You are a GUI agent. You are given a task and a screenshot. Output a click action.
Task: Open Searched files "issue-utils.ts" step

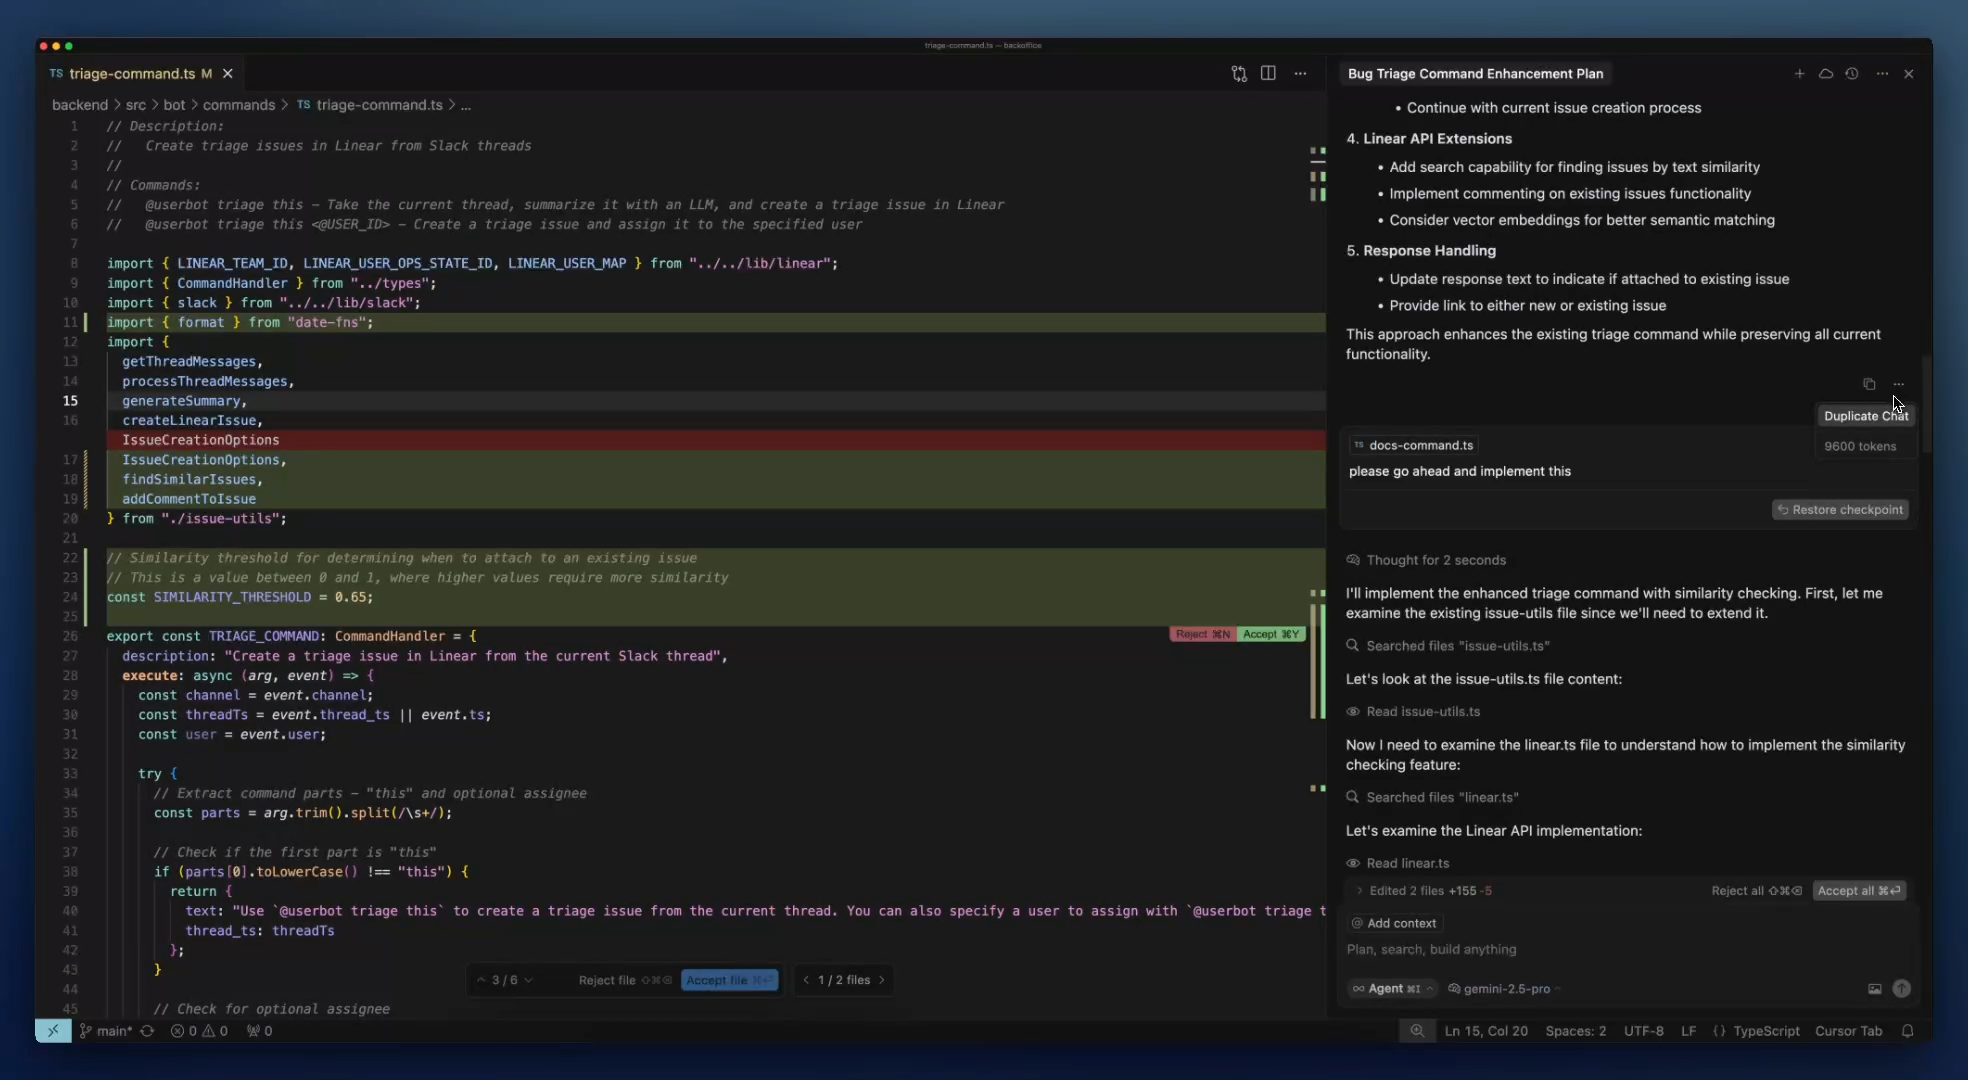point(1448,646)
